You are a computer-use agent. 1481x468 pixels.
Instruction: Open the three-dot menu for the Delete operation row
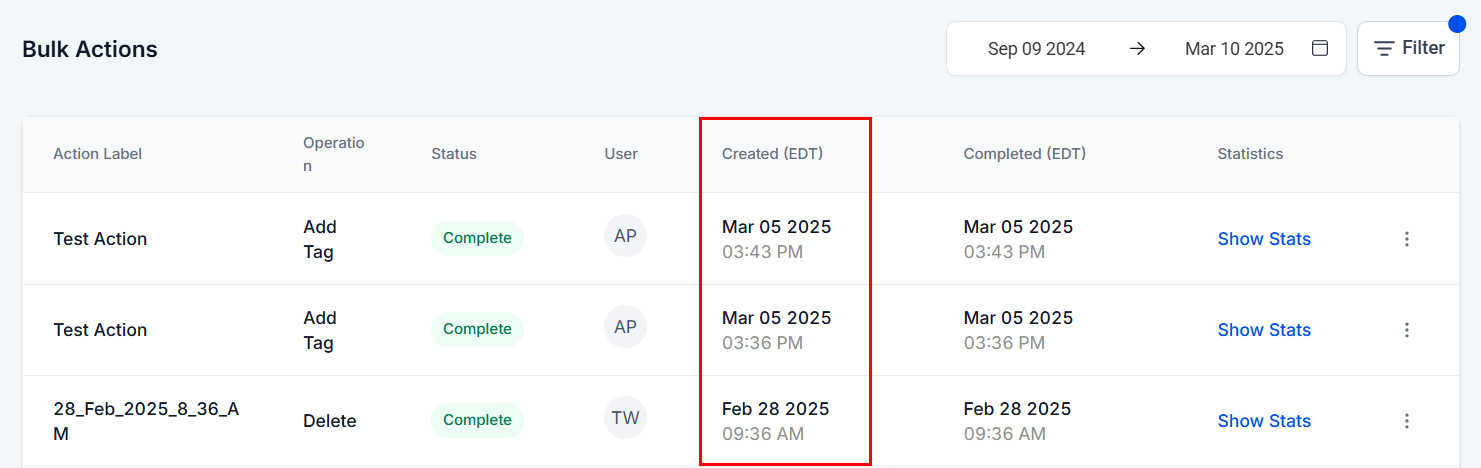click(x=1407, y=421)
